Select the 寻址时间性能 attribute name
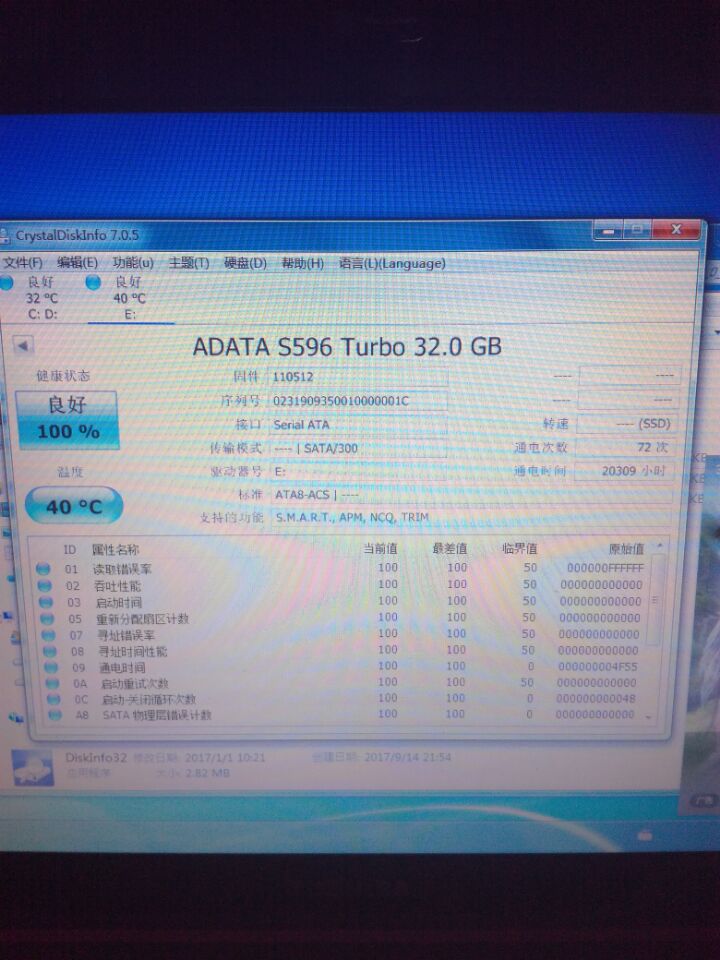Image resolution: width=720 pixels, height=960 pixels. (133, 651)
